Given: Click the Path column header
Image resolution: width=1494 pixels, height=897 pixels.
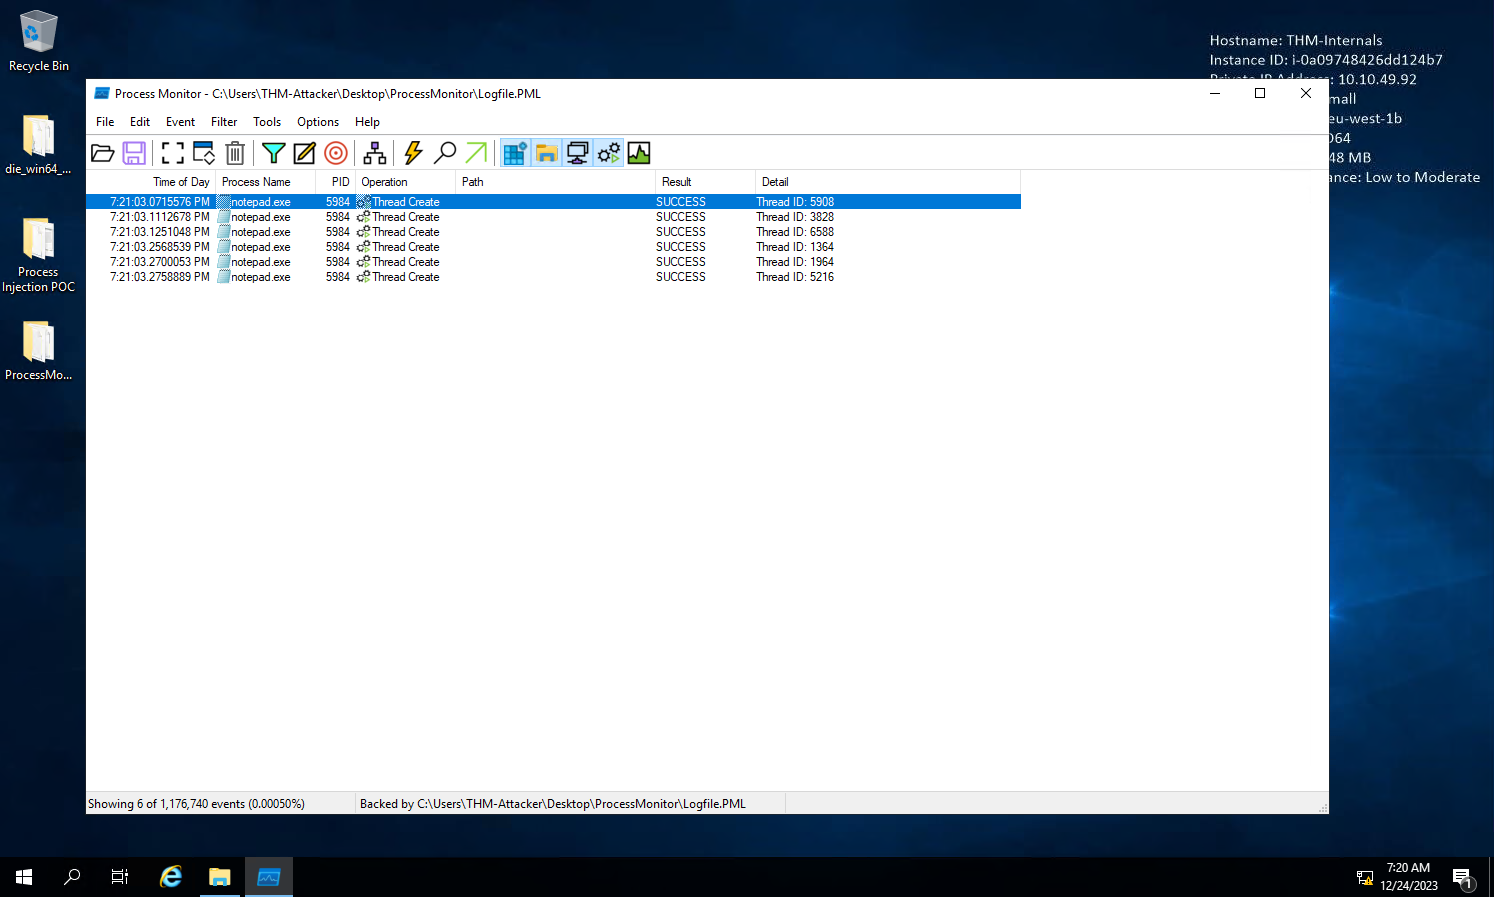Looking at the screenshot, I should [x=555, y=182].
